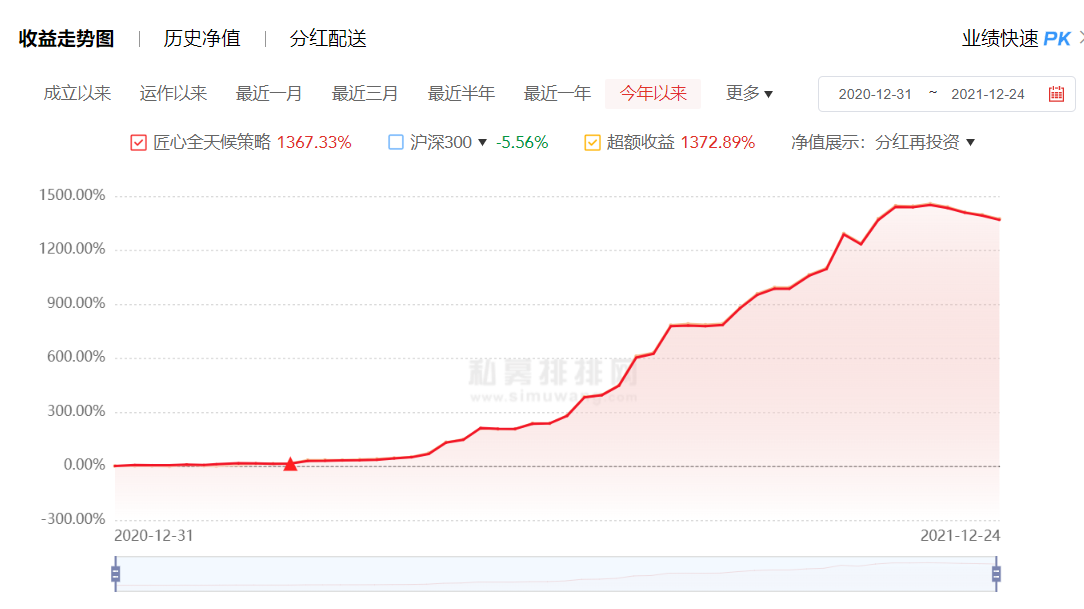Click the red triangle marker on chart
The height and width of the screenshot is (609, 1084).
point(290,464)
